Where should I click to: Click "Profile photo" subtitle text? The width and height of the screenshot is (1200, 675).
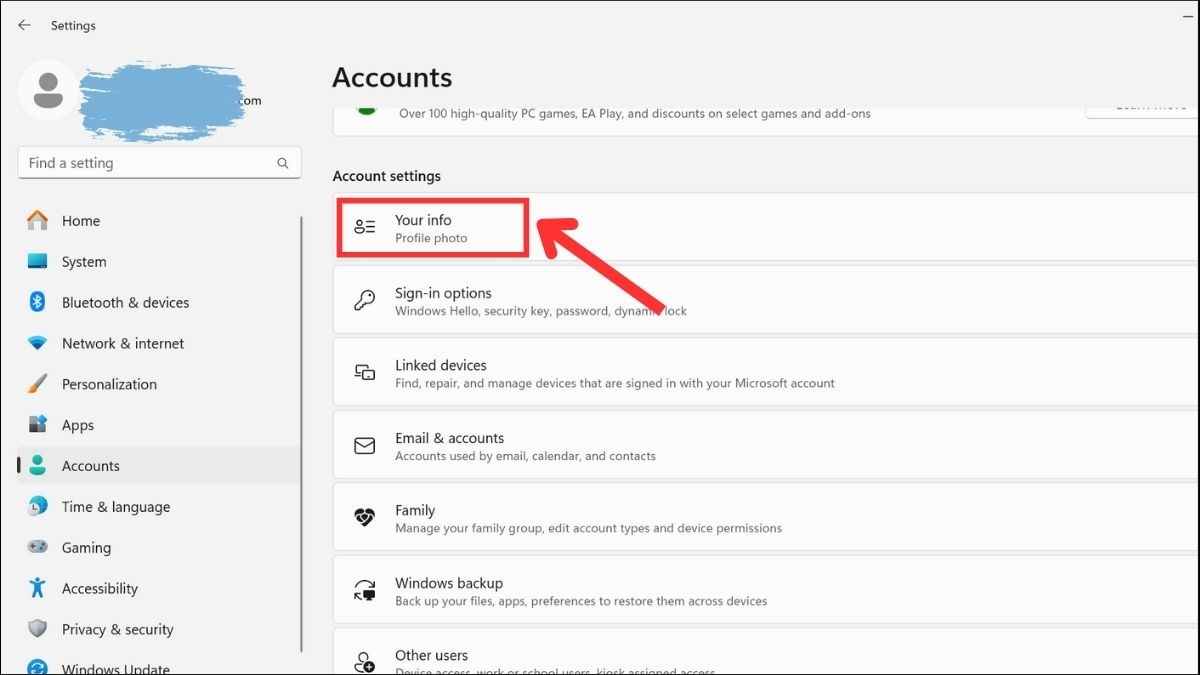pos(431,238)
